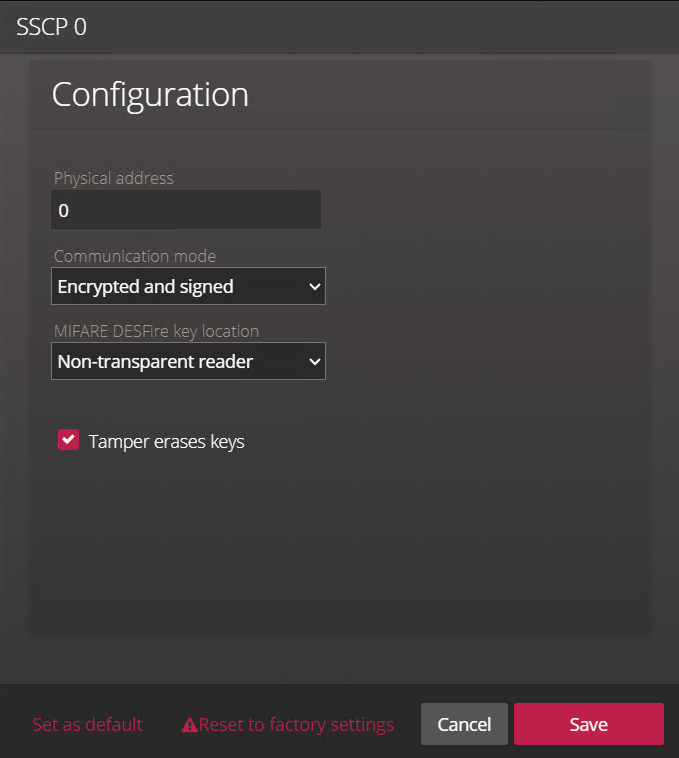The image size is (679, 758).
Task: Click the Physical address label
Action: pyautogui.click(x=114, y=178)
